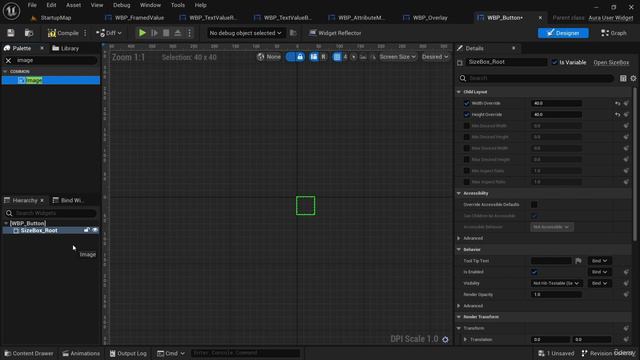
Task: Open Details property matrix grid icon
Action: pos(623,78)
